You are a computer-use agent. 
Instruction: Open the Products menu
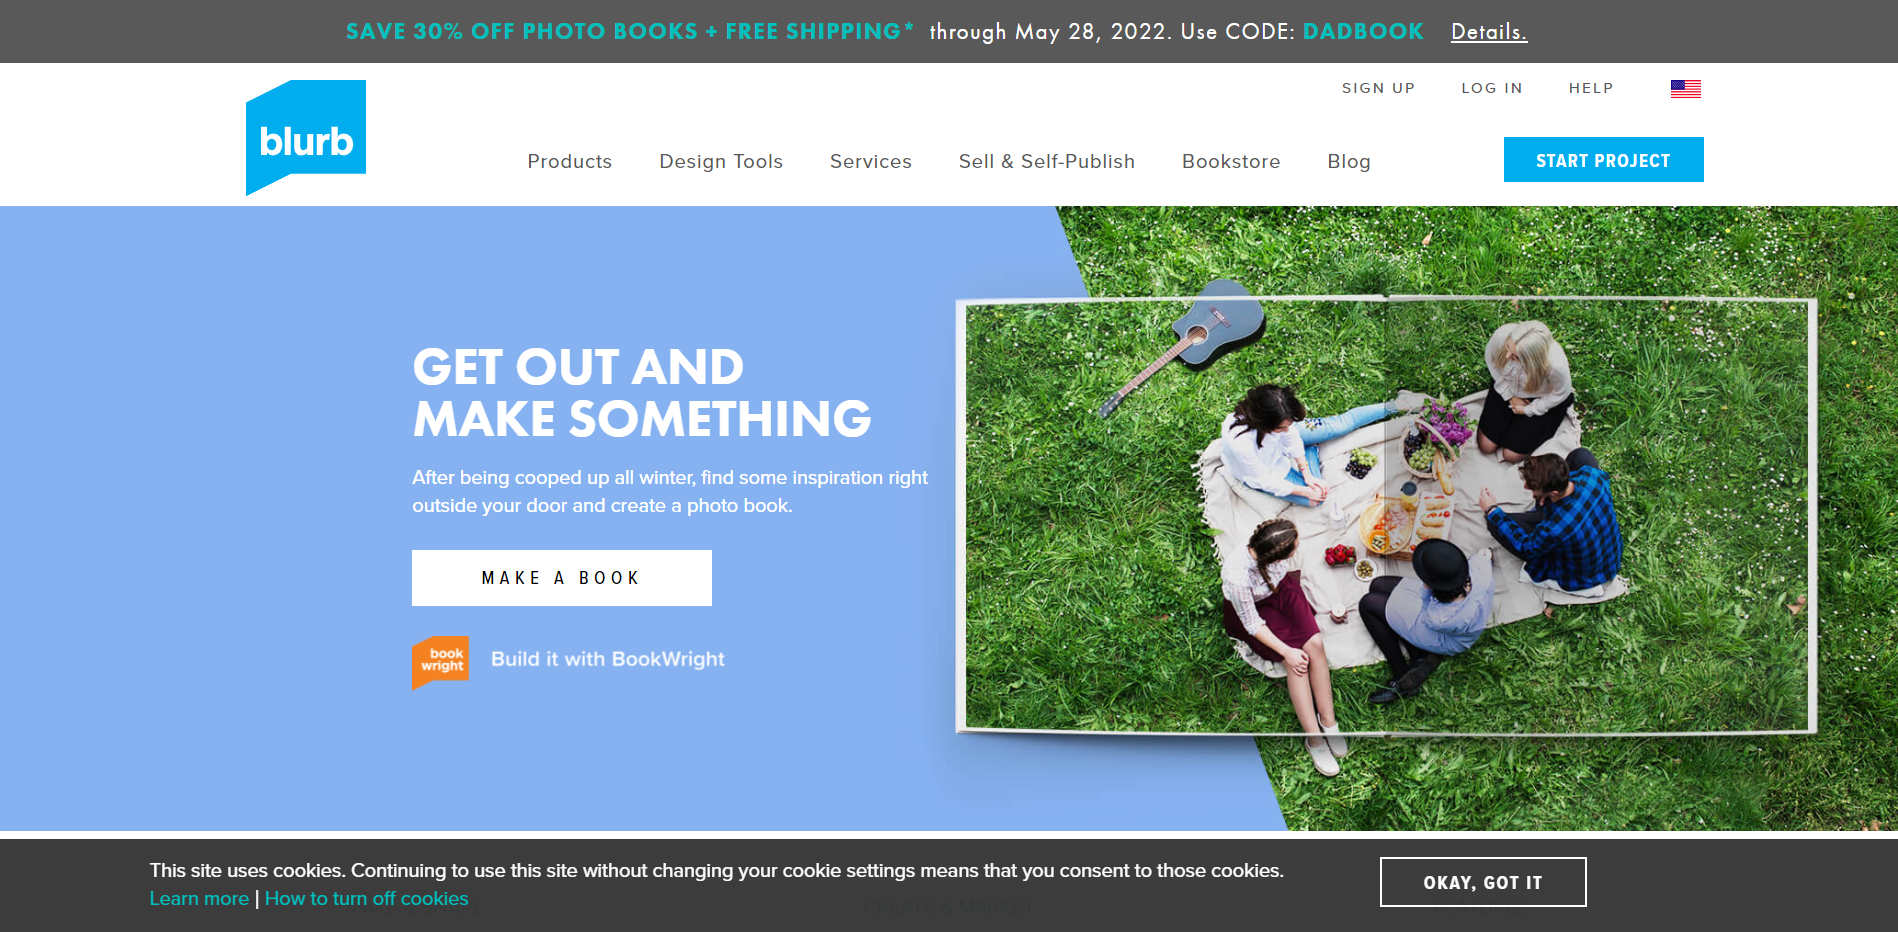point(570,161)
